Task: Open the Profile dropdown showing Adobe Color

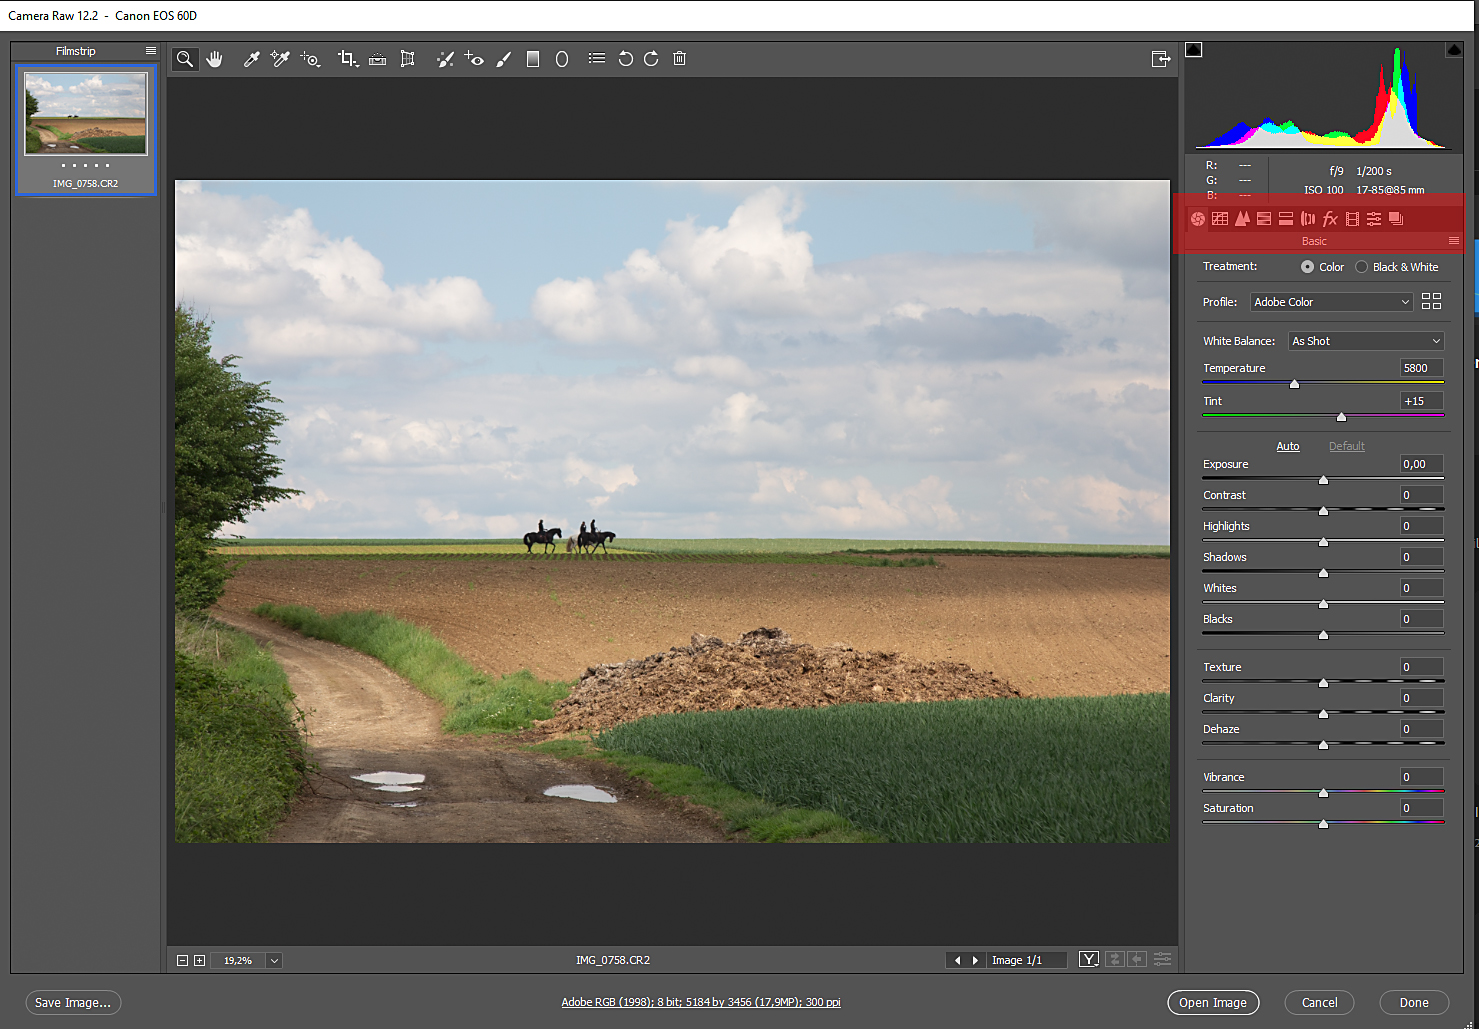Action: [x=1331, y=302]
